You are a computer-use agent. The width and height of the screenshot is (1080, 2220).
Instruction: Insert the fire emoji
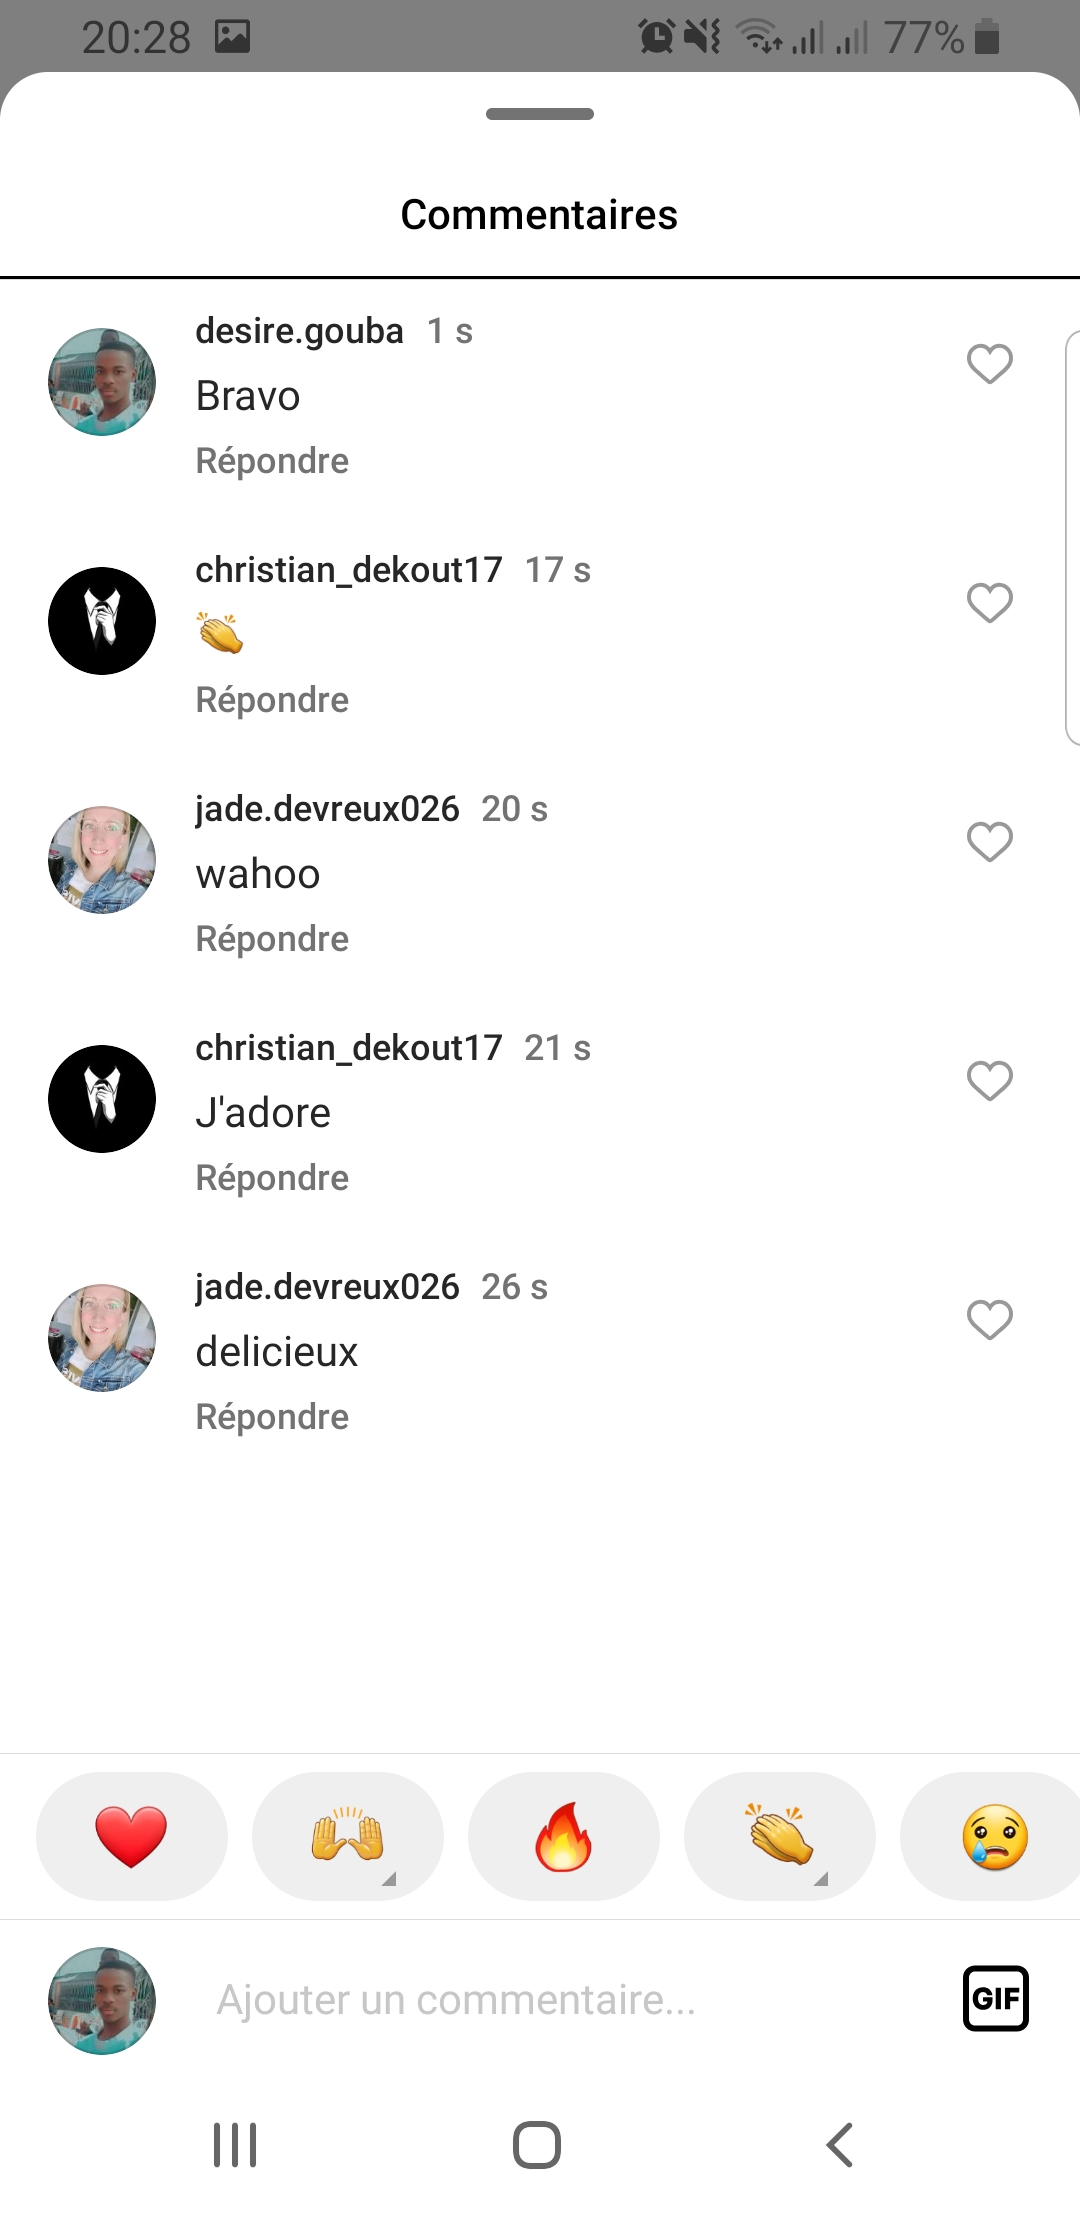[564, 1836]
